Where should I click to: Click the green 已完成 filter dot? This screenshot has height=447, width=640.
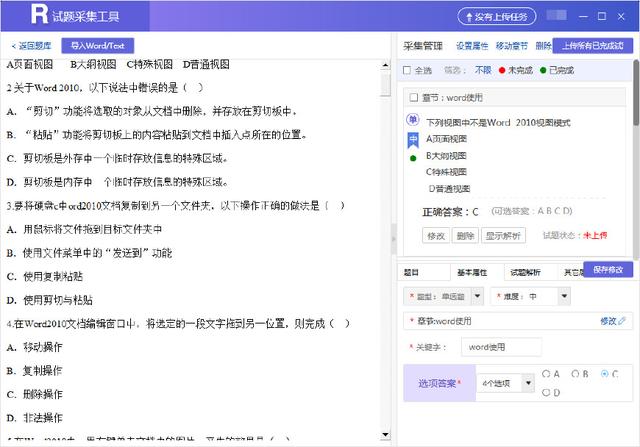543,70
